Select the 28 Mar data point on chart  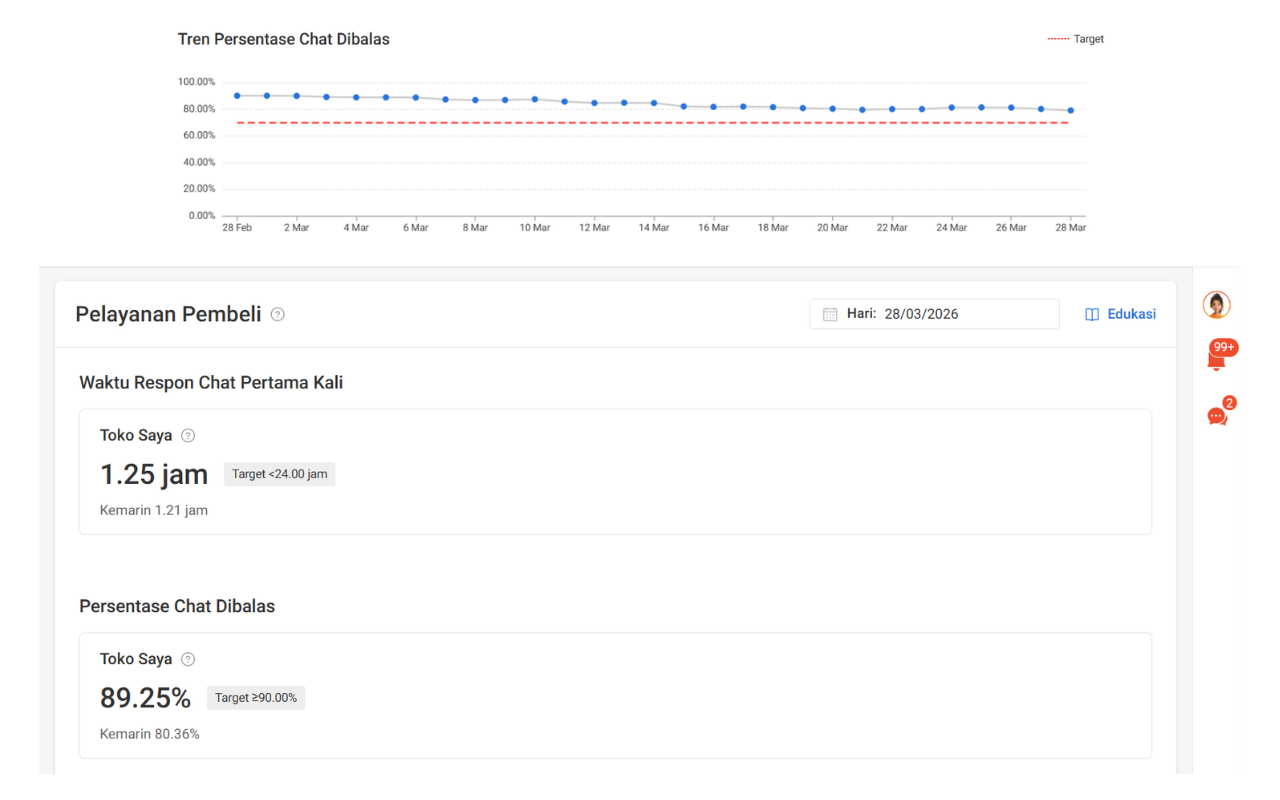pos(1070,110)
